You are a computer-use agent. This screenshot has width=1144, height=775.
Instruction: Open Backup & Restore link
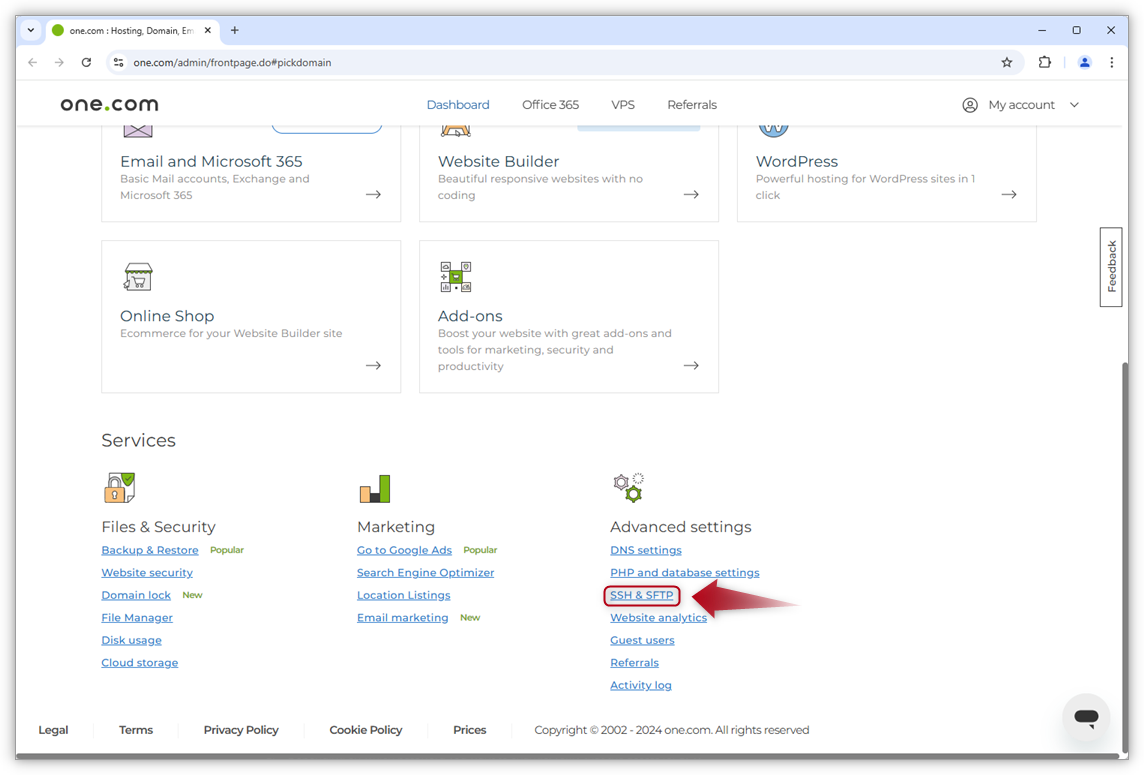[x=150, y=550]
